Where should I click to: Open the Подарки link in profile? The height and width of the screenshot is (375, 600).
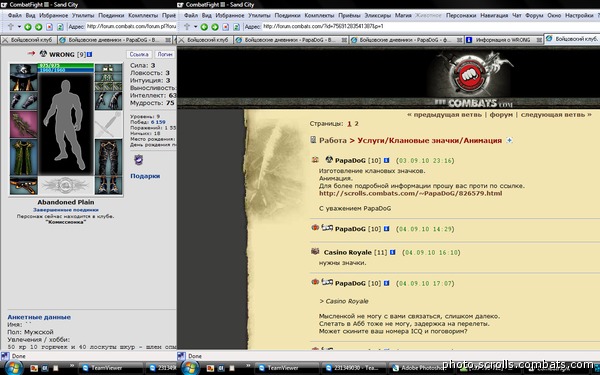coord(145,176)
